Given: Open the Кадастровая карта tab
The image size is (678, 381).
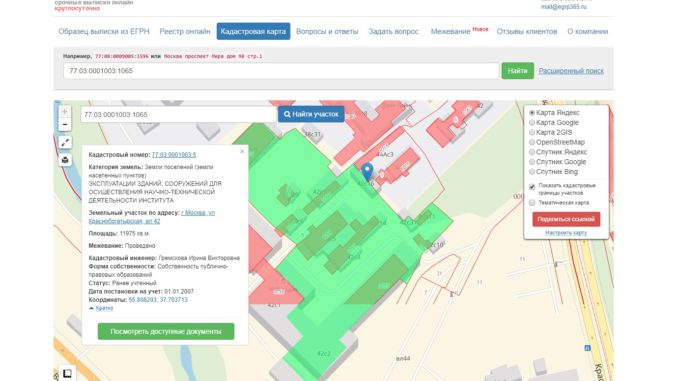Looking at the screenshot, I should (253, 31).
